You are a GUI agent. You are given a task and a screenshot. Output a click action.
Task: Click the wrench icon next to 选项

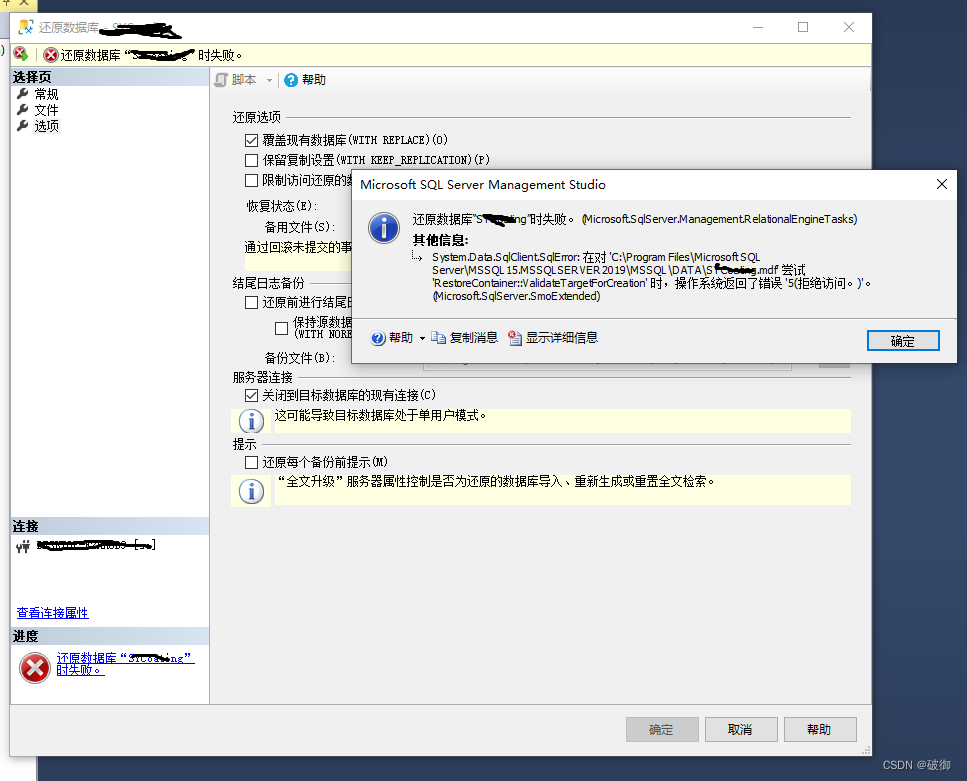point(23,126)
